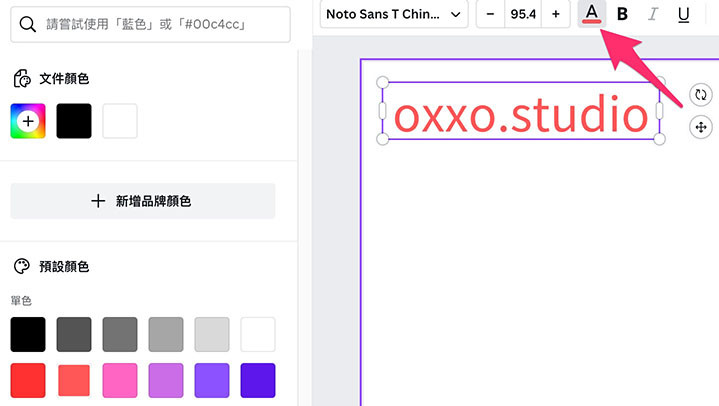The image size is (719, 406).
Task: Pick dark indigo preset swatch
Action: point(258,380)
